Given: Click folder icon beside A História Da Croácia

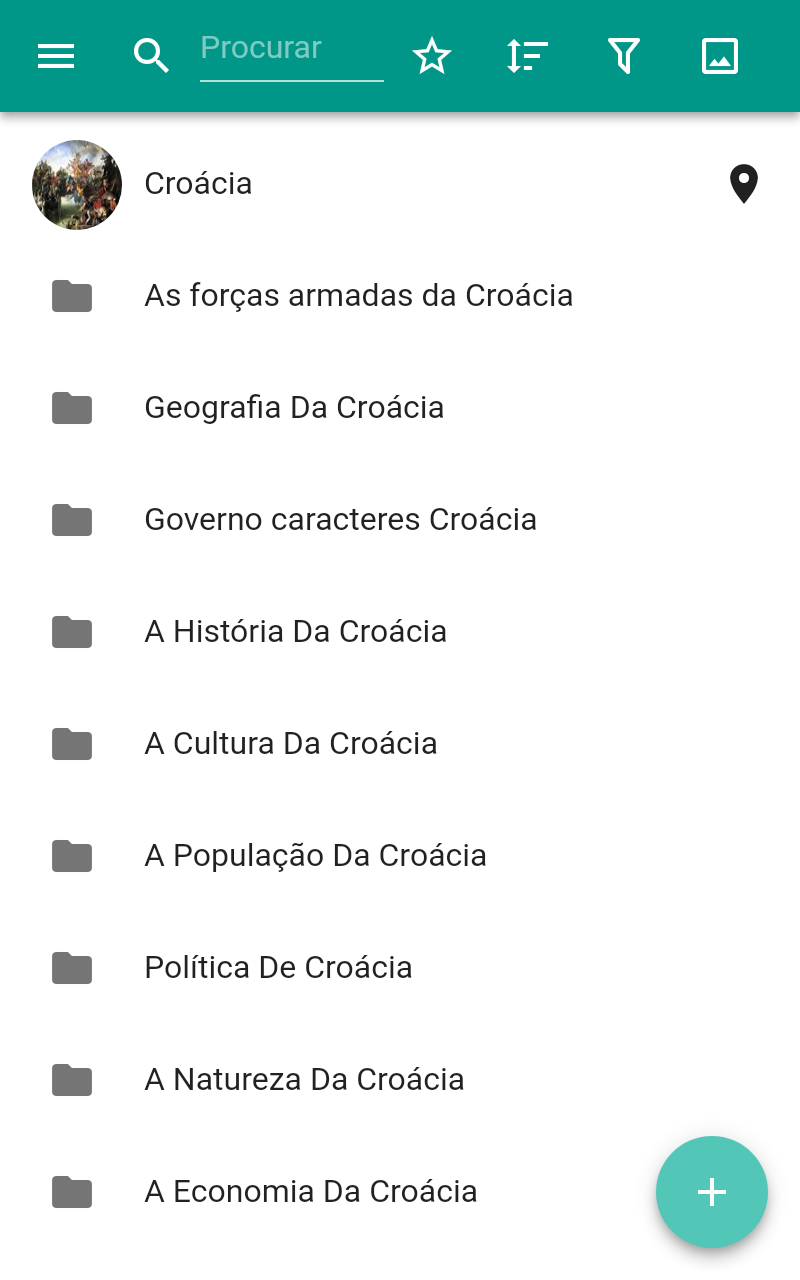Looking at the screenshot, I should [72, 632].
